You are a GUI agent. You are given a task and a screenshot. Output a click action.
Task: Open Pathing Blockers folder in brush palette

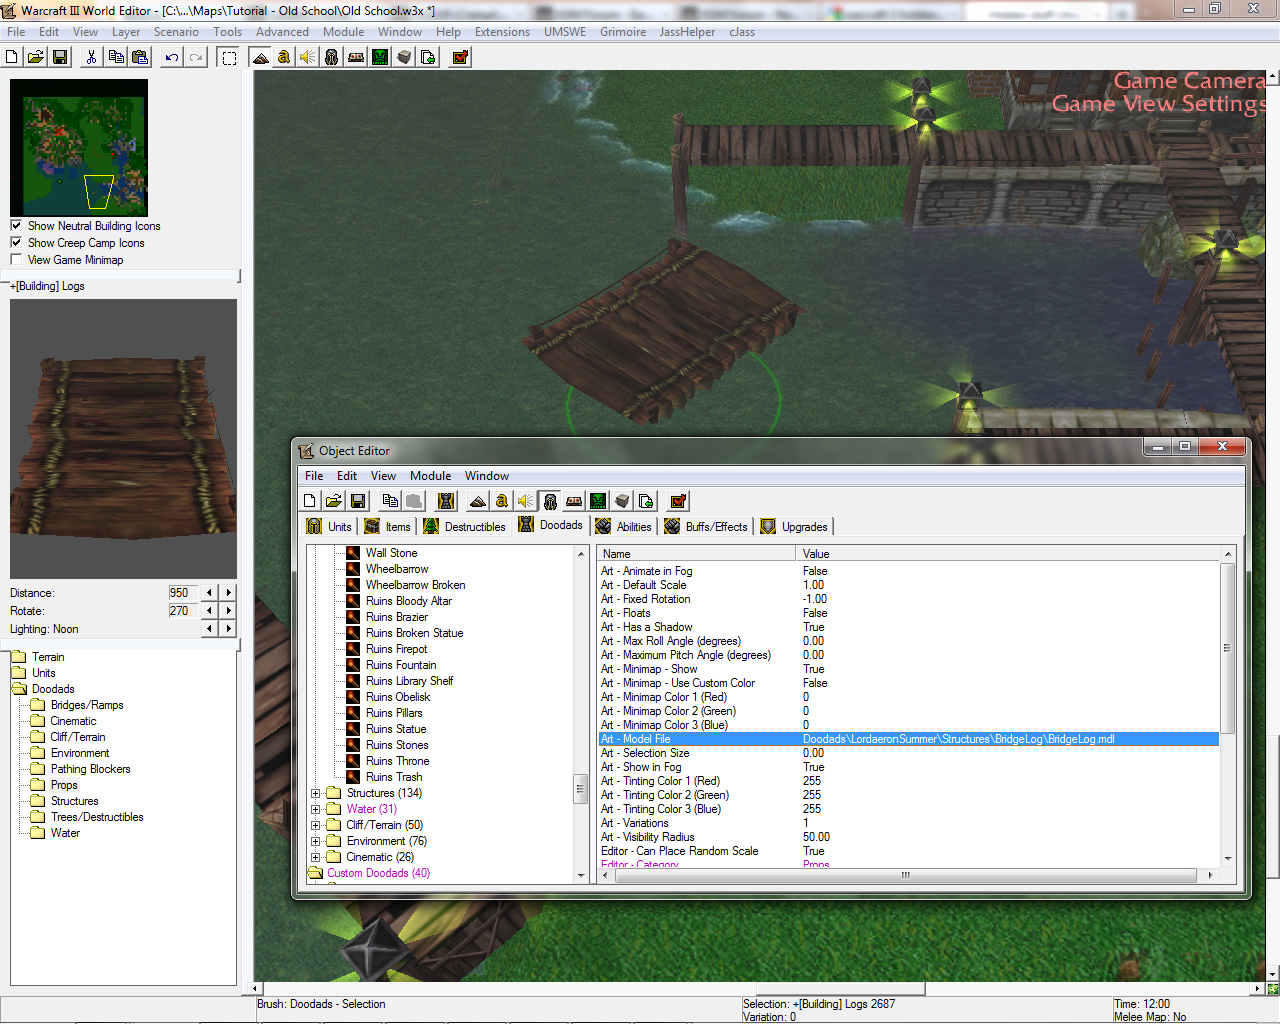[90, 769]
